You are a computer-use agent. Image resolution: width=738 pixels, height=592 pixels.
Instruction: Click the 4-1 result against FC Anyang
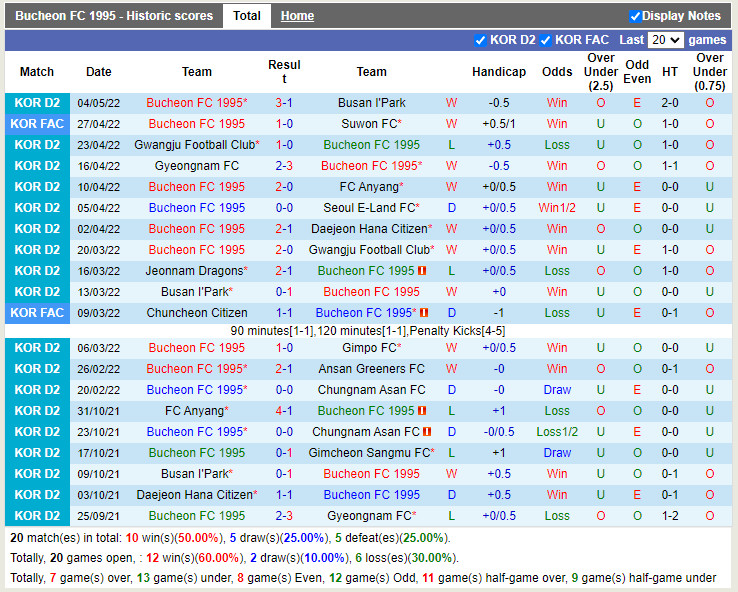tap(284, 410)
